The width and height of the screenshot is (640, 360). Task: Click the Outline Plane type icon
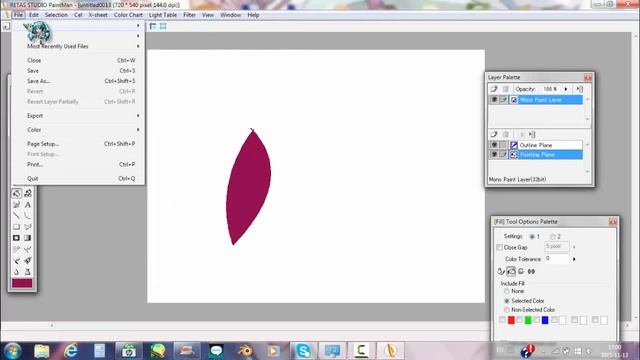point(514,145)
